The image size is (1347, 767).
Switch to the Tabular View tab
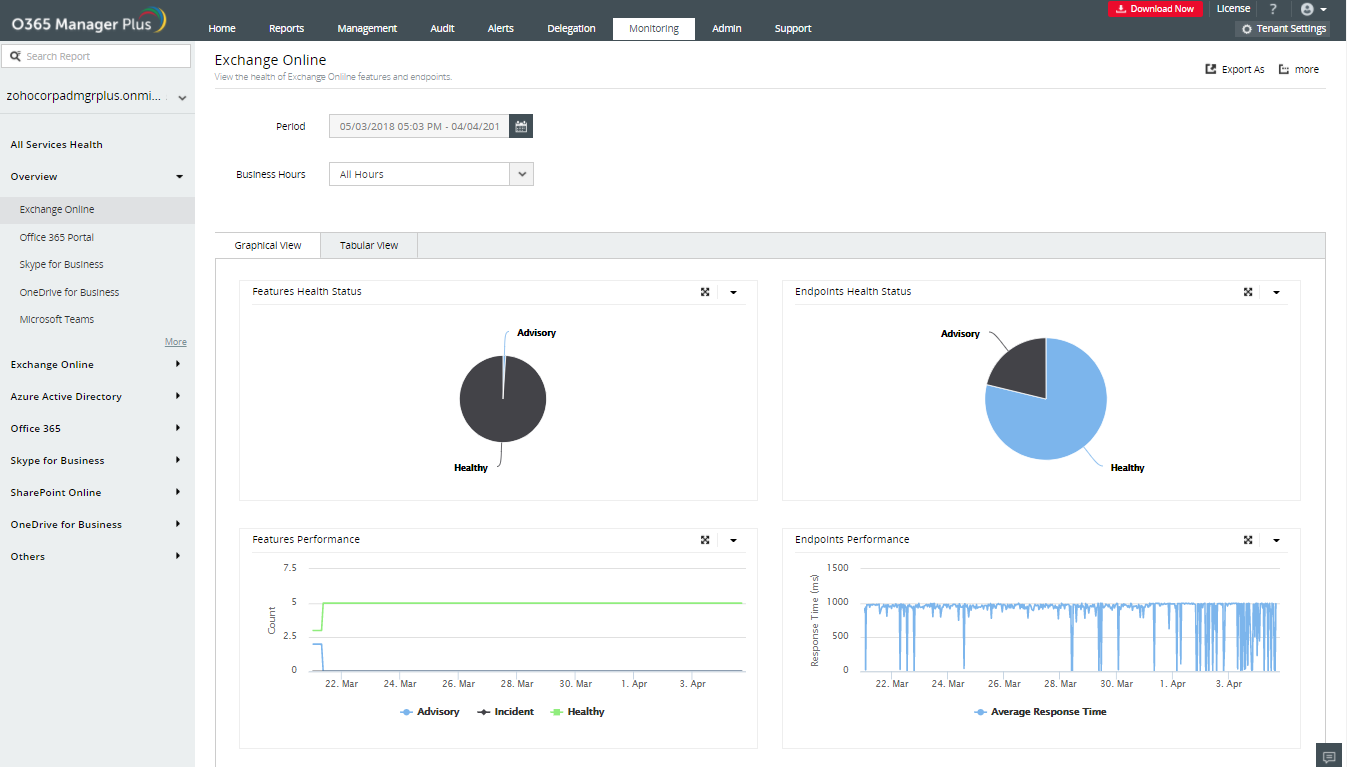click(369, 246)
